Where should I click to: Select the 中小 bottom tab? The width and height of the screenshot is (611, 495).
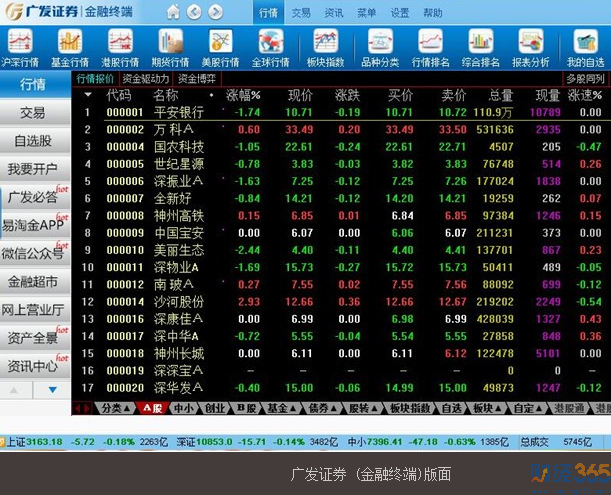coord(184,408)
